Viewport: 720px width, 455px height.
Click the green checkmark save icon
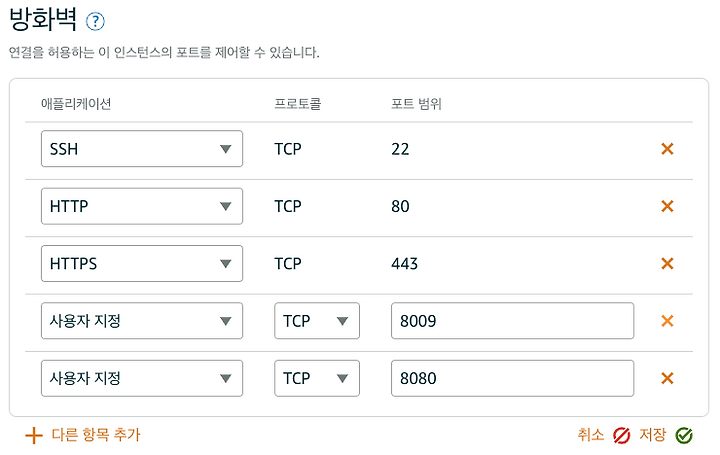pos(684,435)
